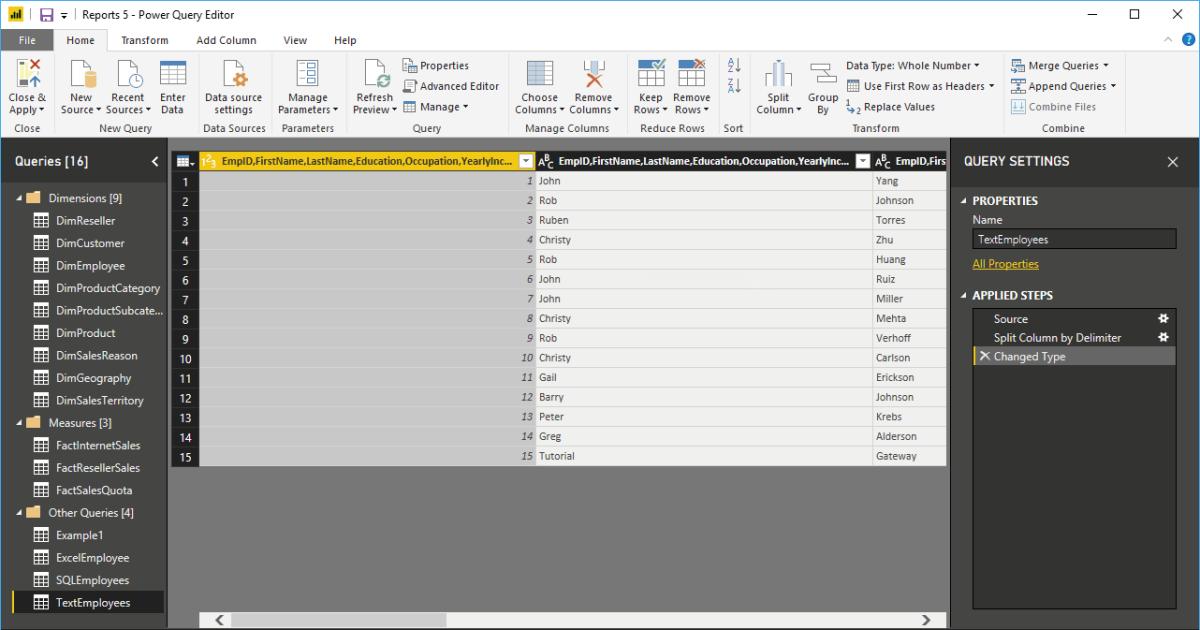The height and width of the screenshot is (630, 1200).
Task: Click the query Name input field
Action: point(1074,240)
